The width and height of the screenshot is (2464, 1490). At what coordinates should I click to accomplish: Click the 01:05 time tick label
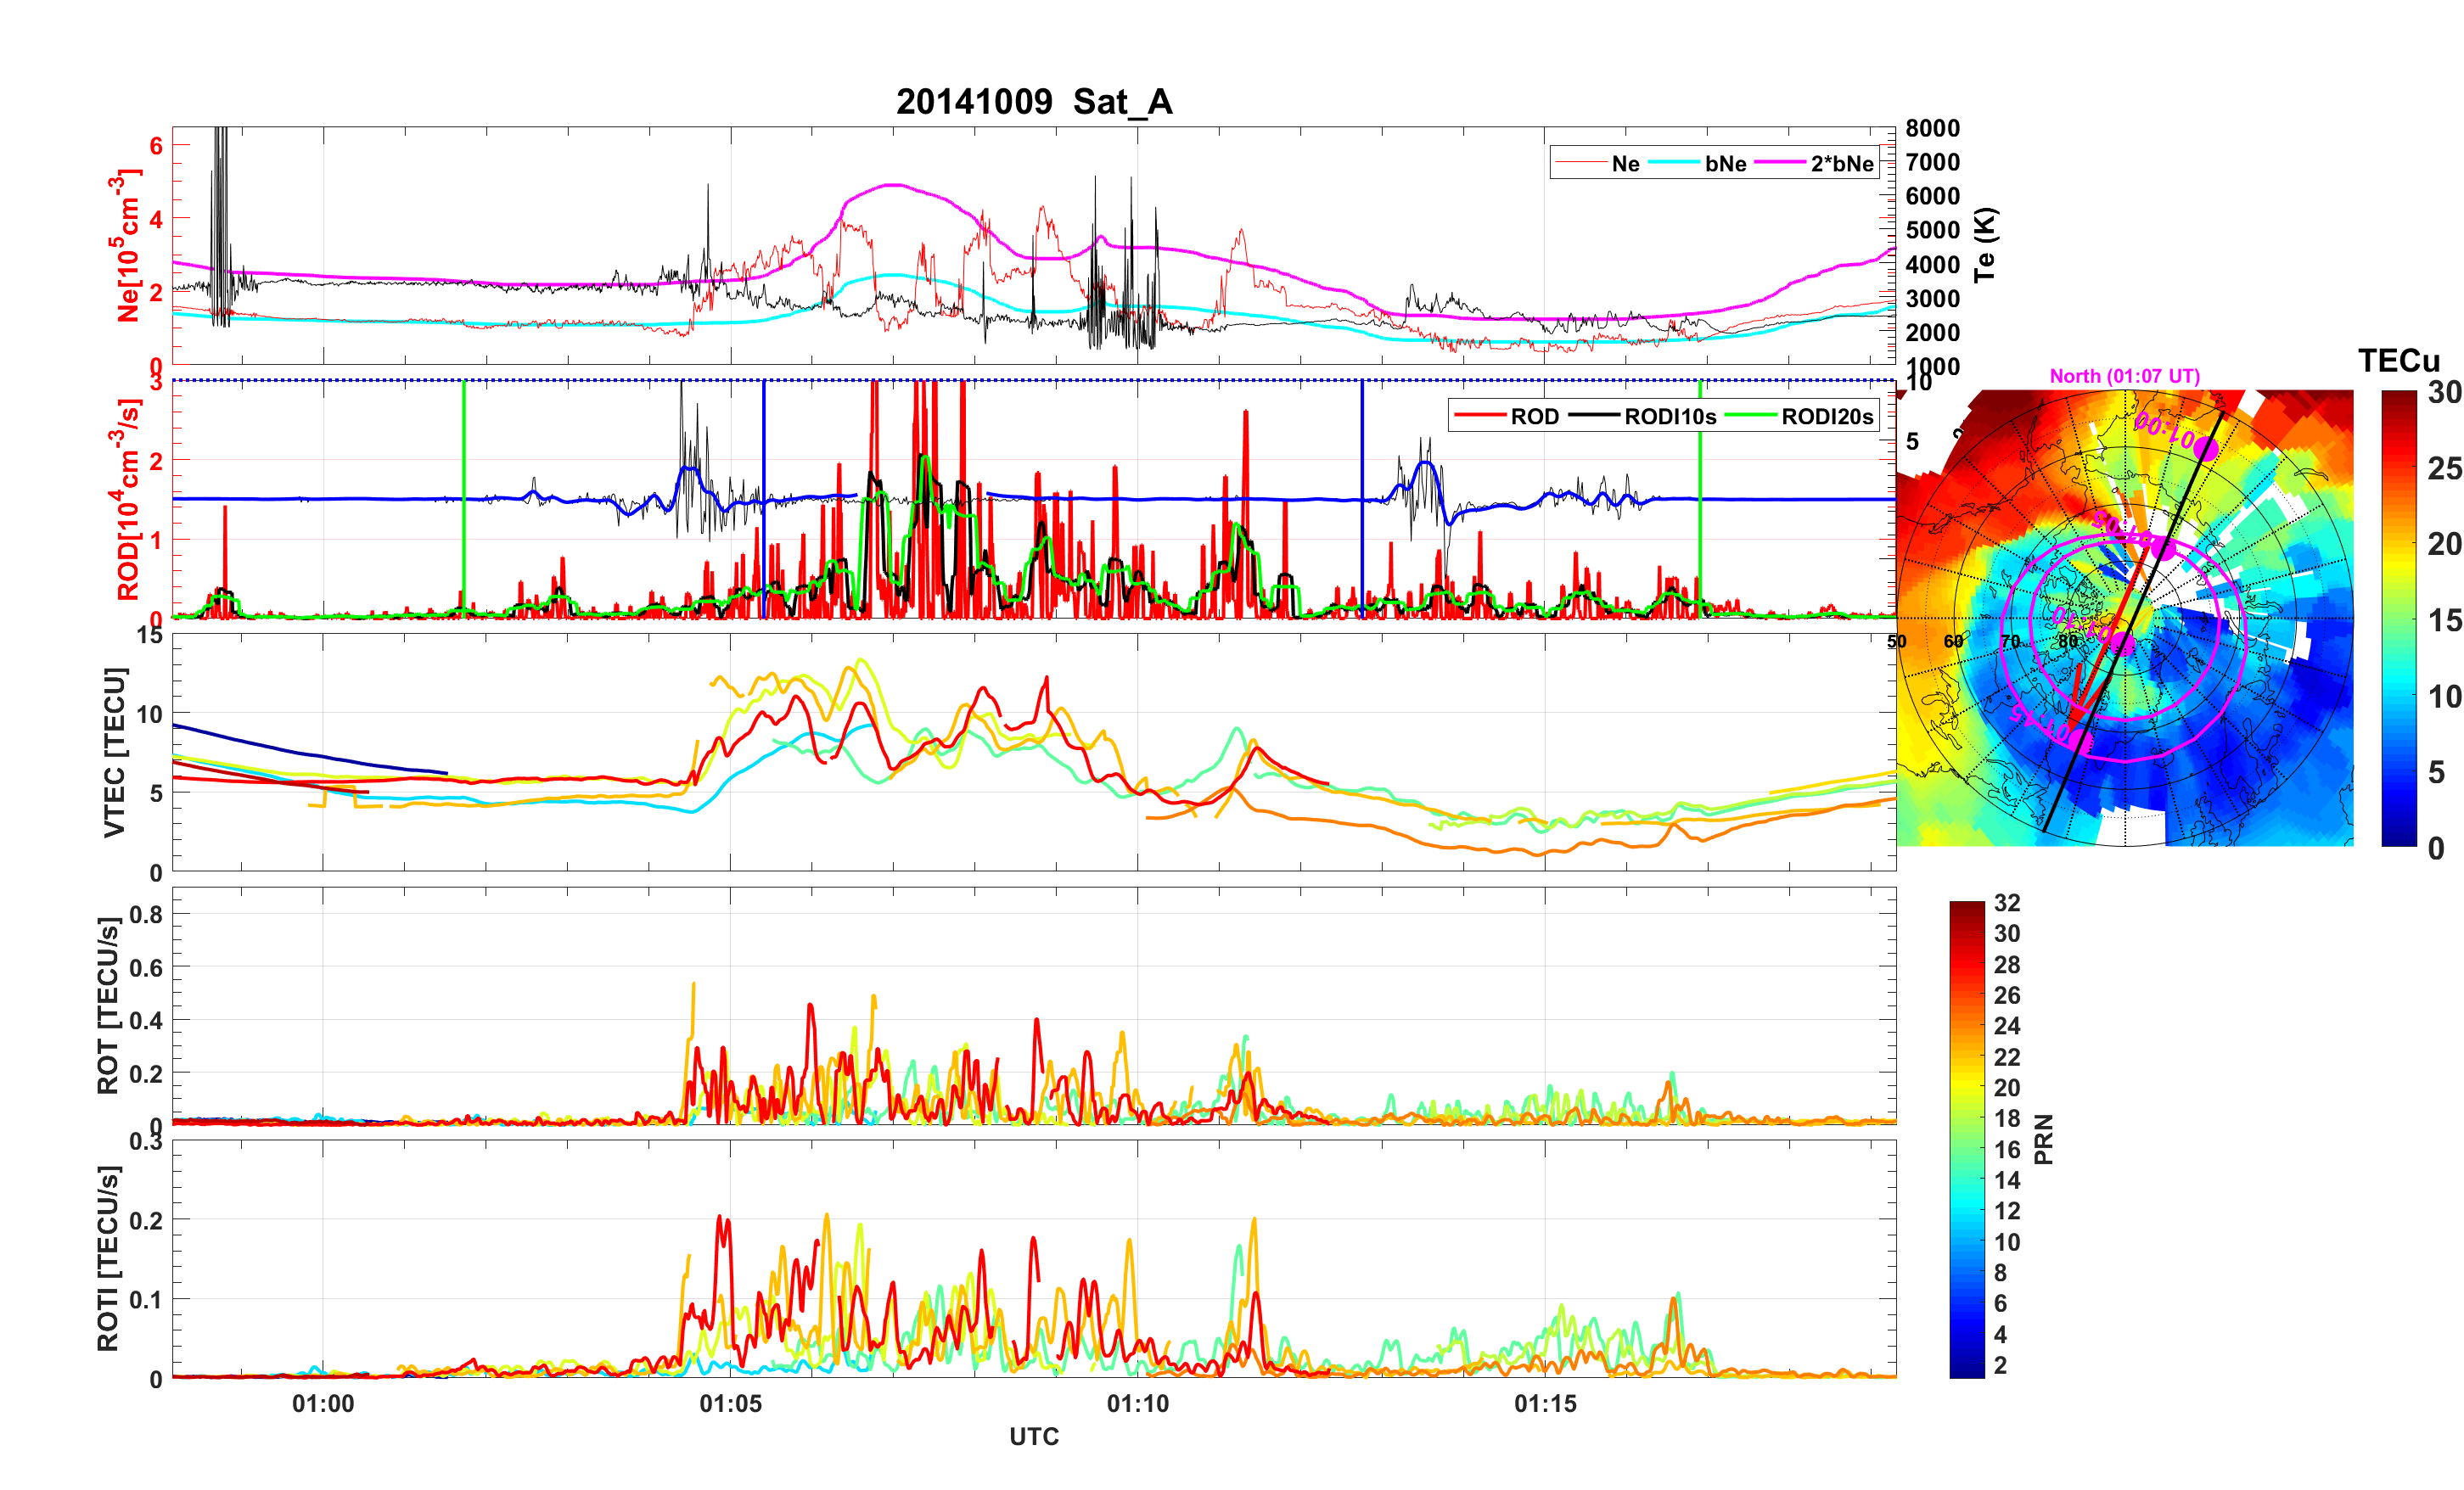click(730, 1404)
